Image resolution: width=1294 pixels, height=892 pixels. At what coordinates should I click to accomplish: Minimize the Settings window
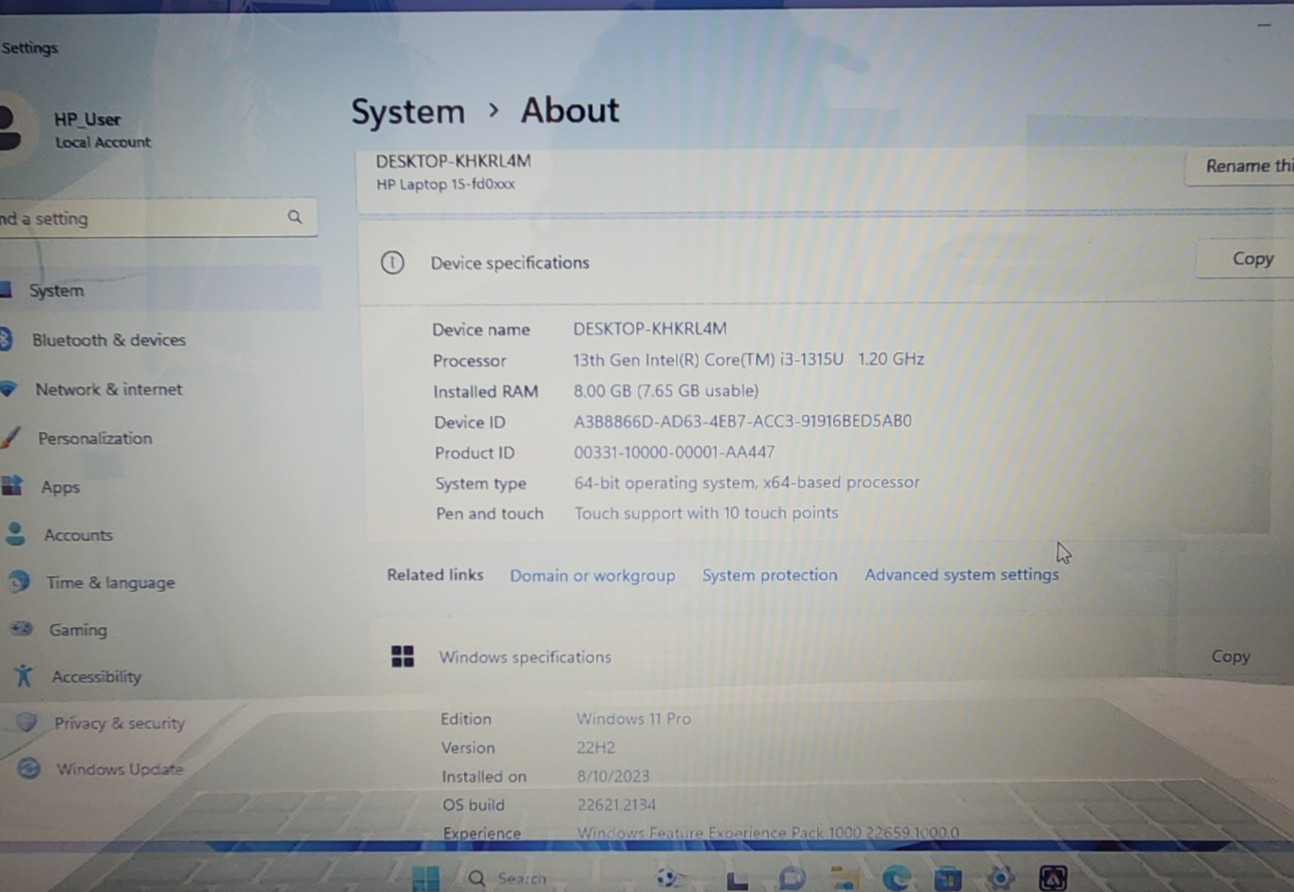1264,25
